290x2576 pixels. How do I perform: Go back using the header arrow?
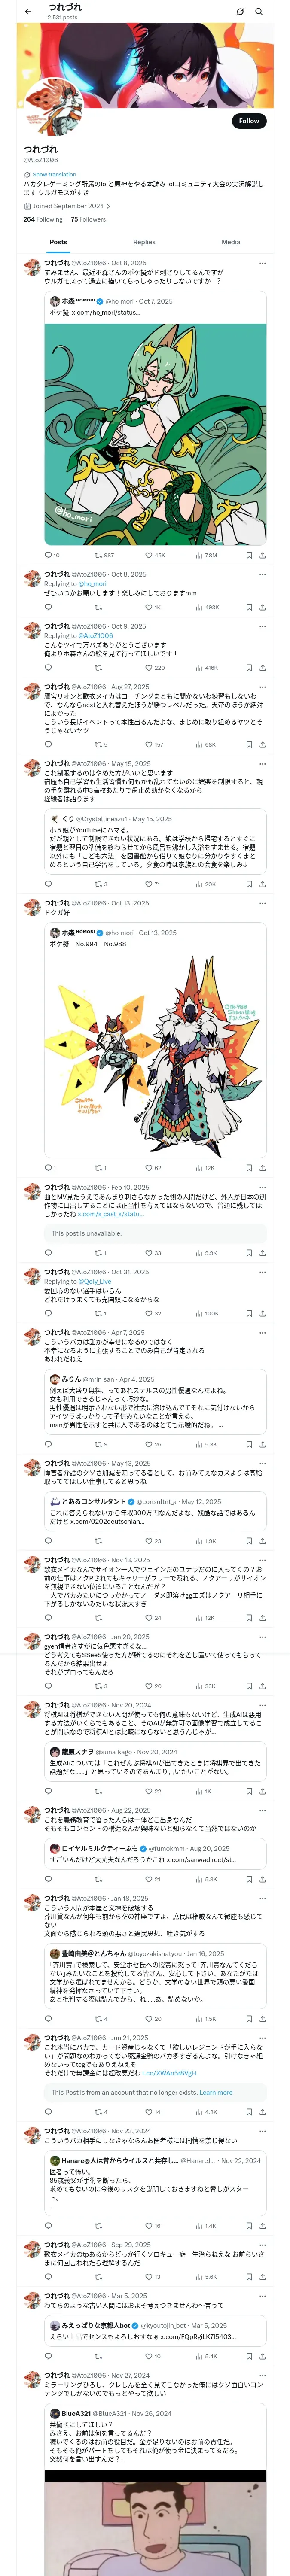[27, 11]
